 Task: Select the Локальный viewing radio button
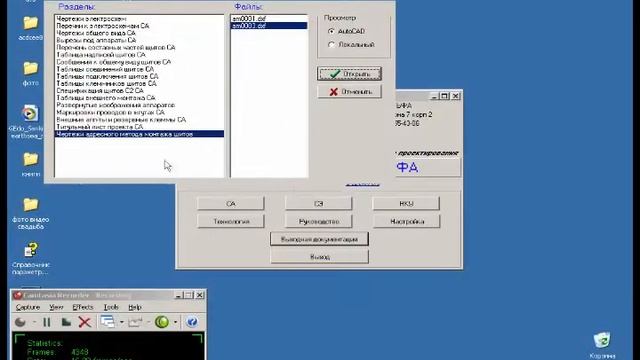click(331, 45)
